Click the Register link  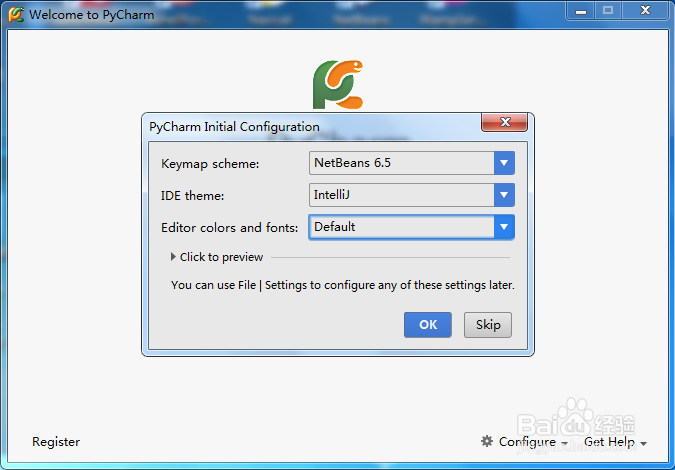[x=56, y=442]
